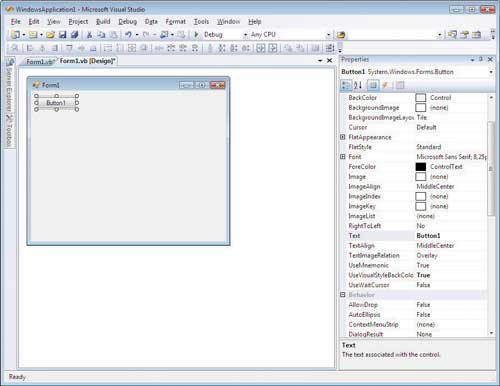Sort Properties alphabetically

tap(358, 86)
